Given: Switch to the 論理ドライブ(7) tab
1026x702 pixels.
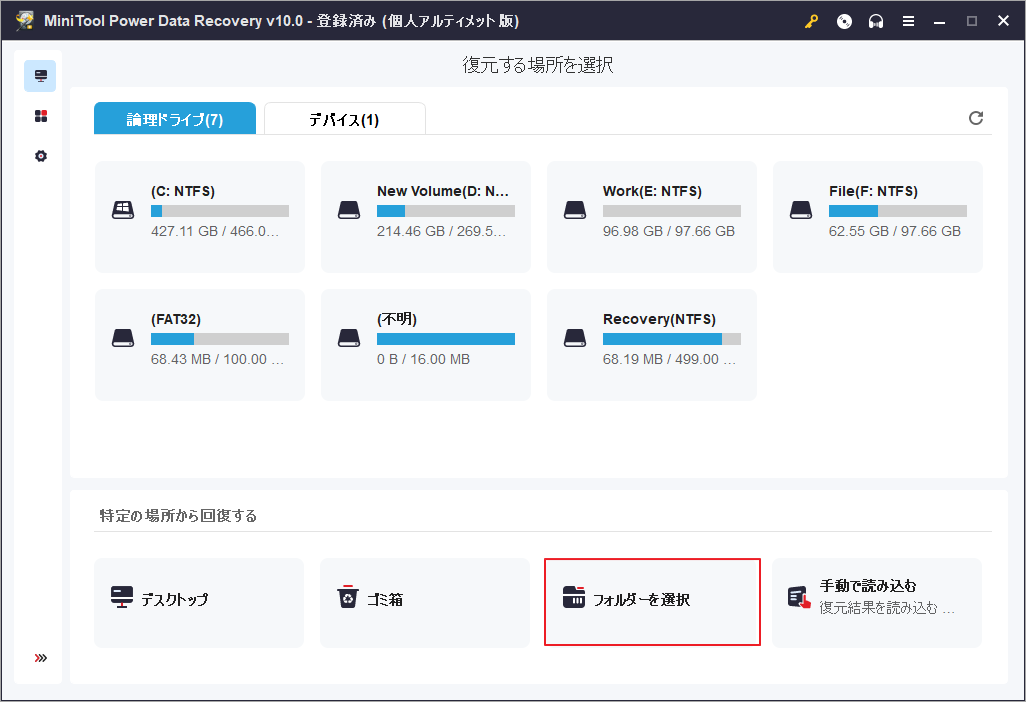Looking at the screenshot, I should pyautogui.click(x=175, y=119).
